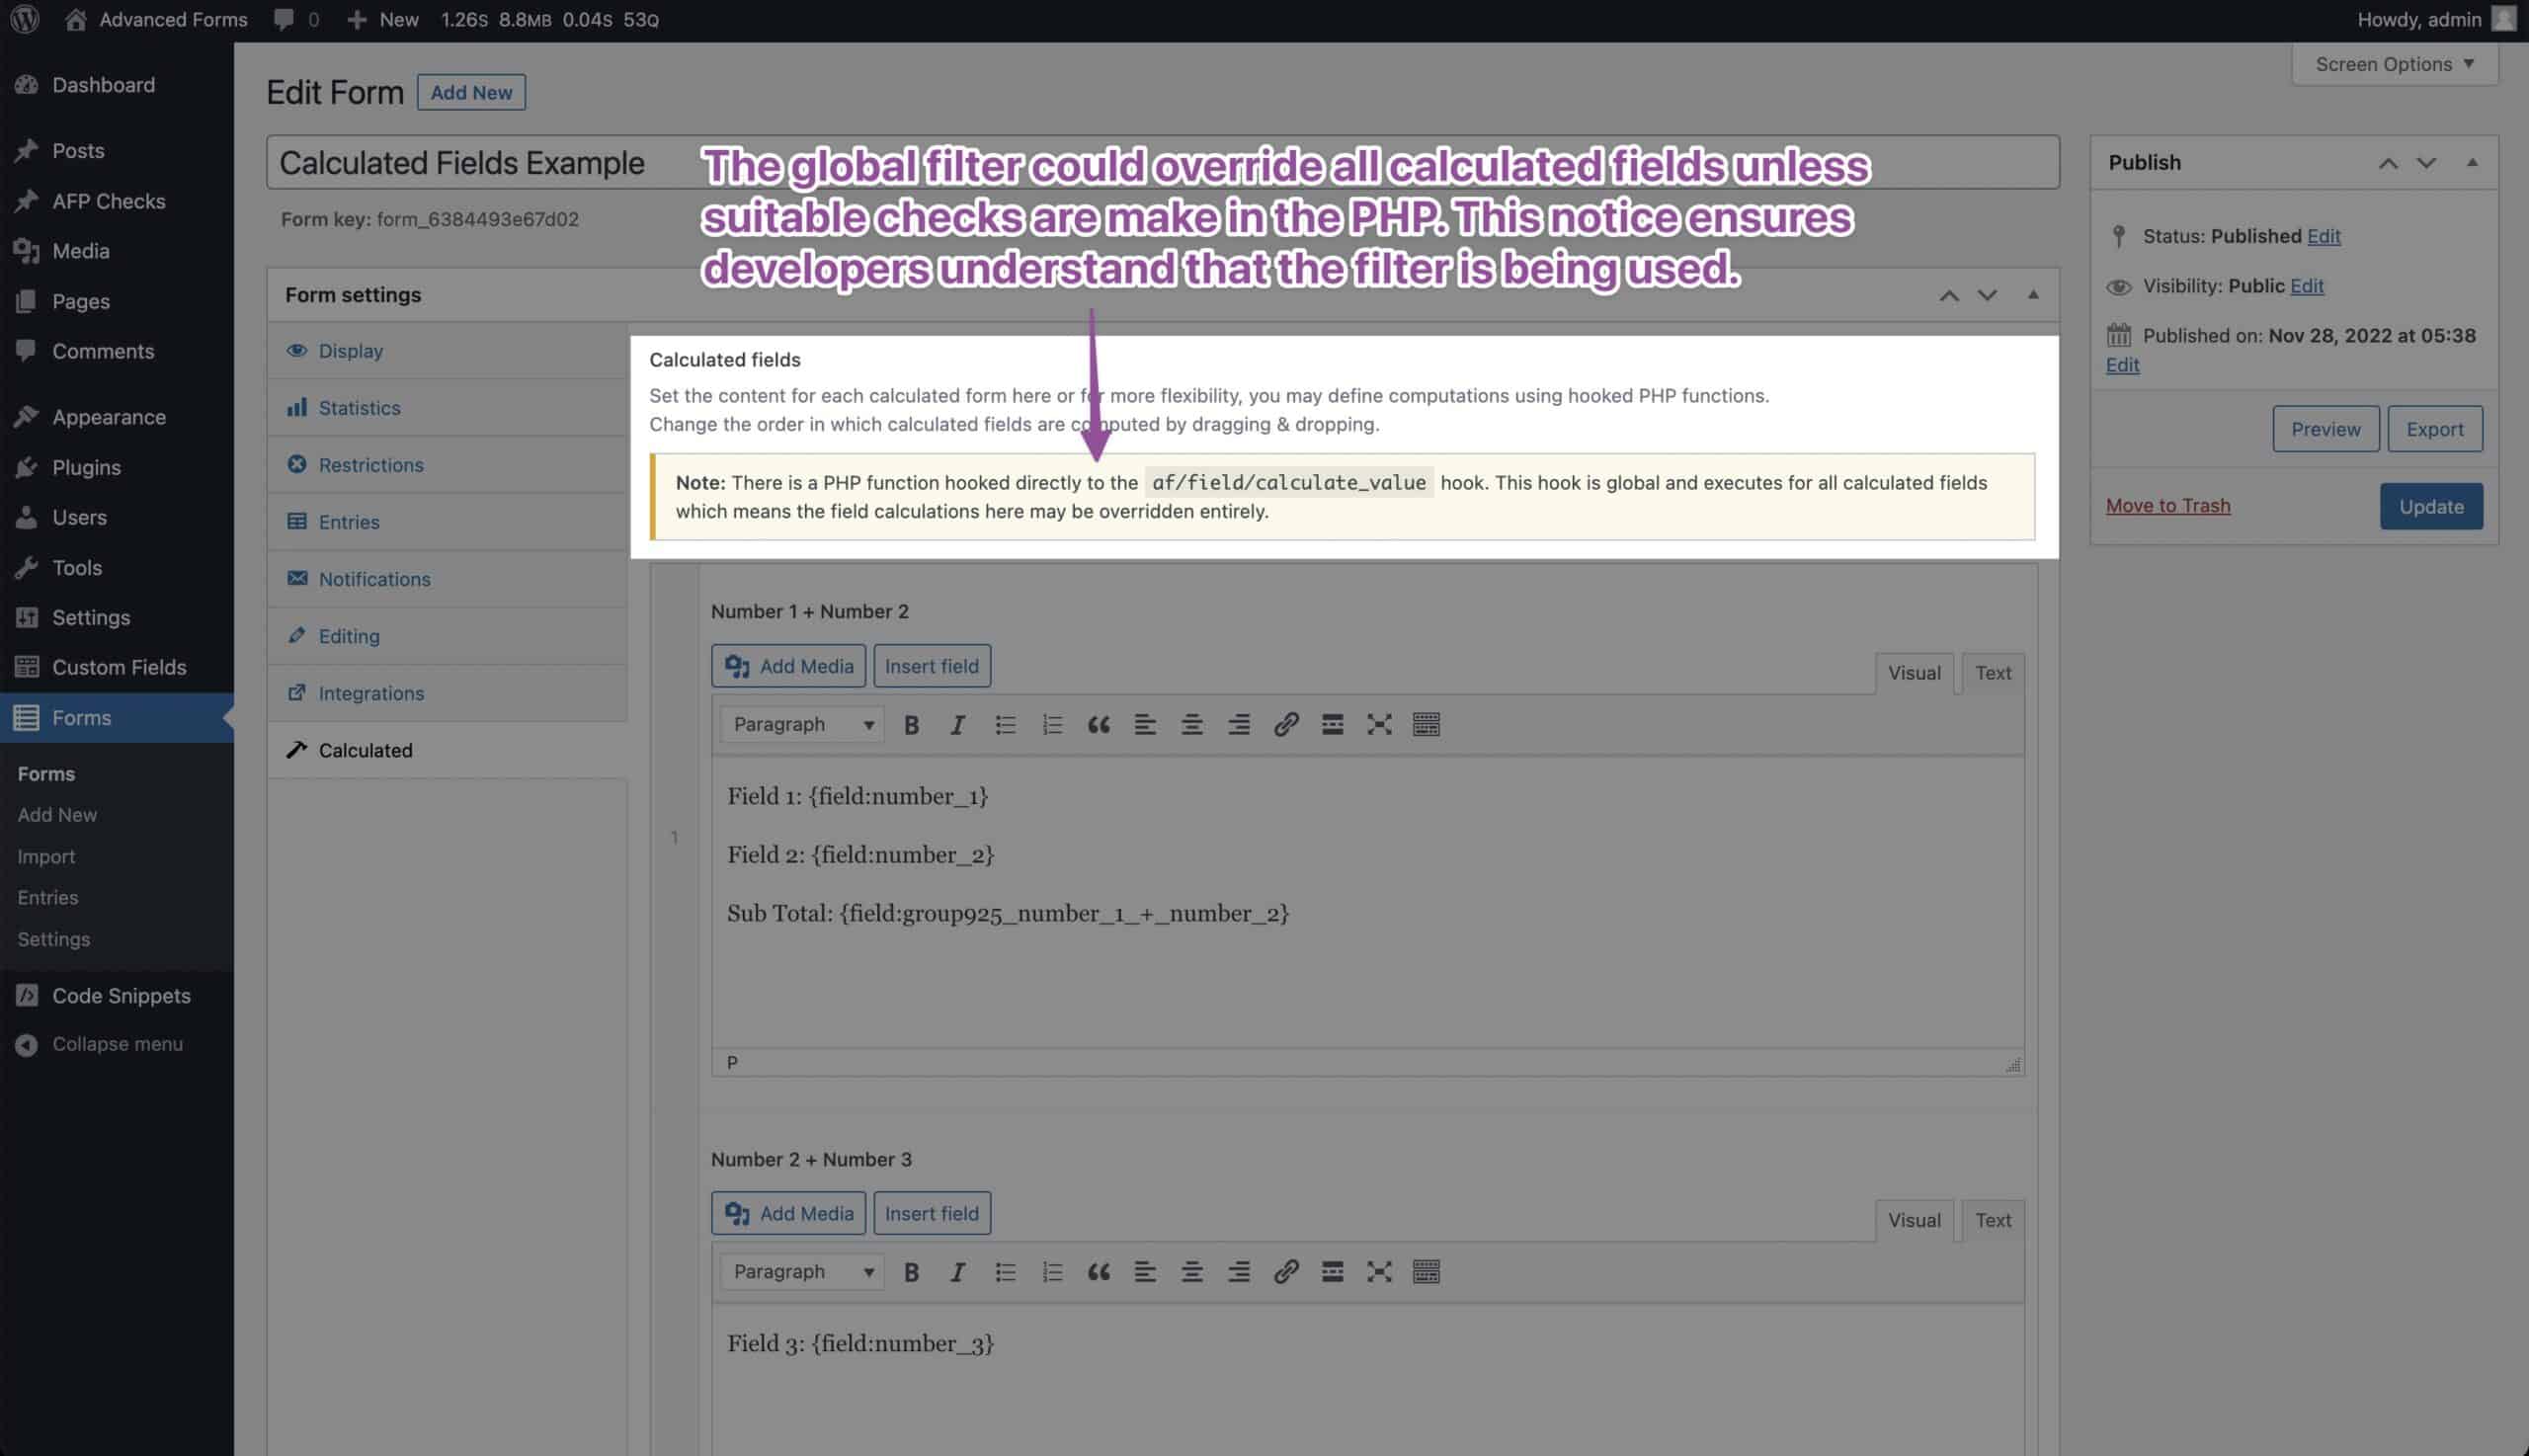Switch to Text tab in first editor
The height and width of the screenshot is (1456, 2529).
[1992, 673]
